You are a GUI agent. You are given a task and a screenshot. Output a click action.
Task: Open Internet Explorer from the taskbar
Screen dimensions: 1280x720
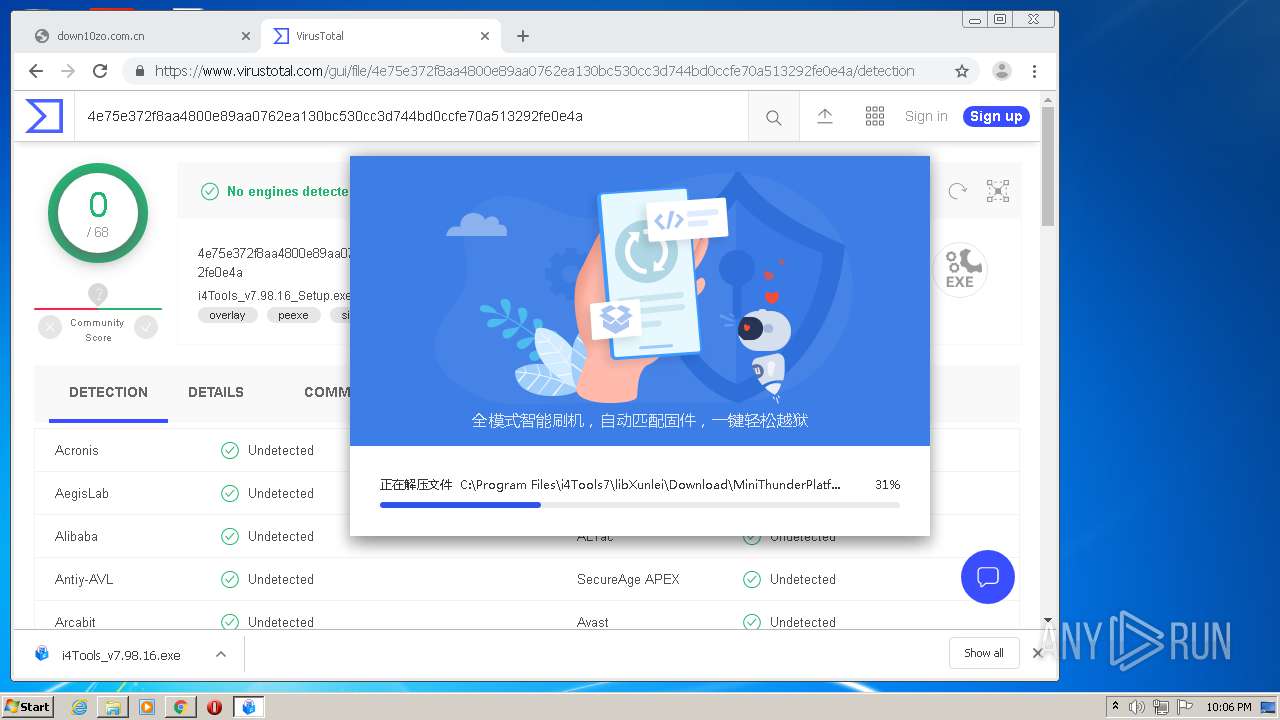(79, 707)
